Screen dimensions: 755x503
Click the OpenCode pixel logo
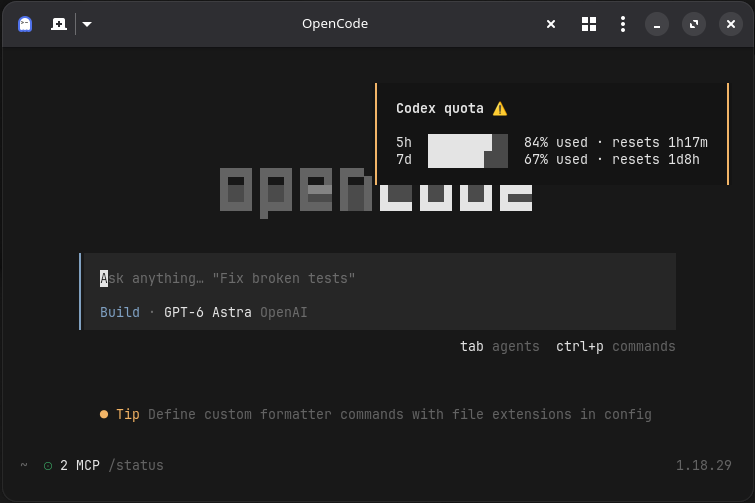(x=376, y=193)
